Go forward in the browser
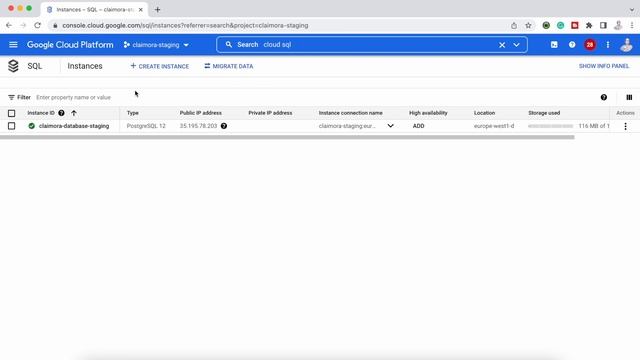Viewport: 640px width, 360px height. pyautogui.click(x=23, y=25)
